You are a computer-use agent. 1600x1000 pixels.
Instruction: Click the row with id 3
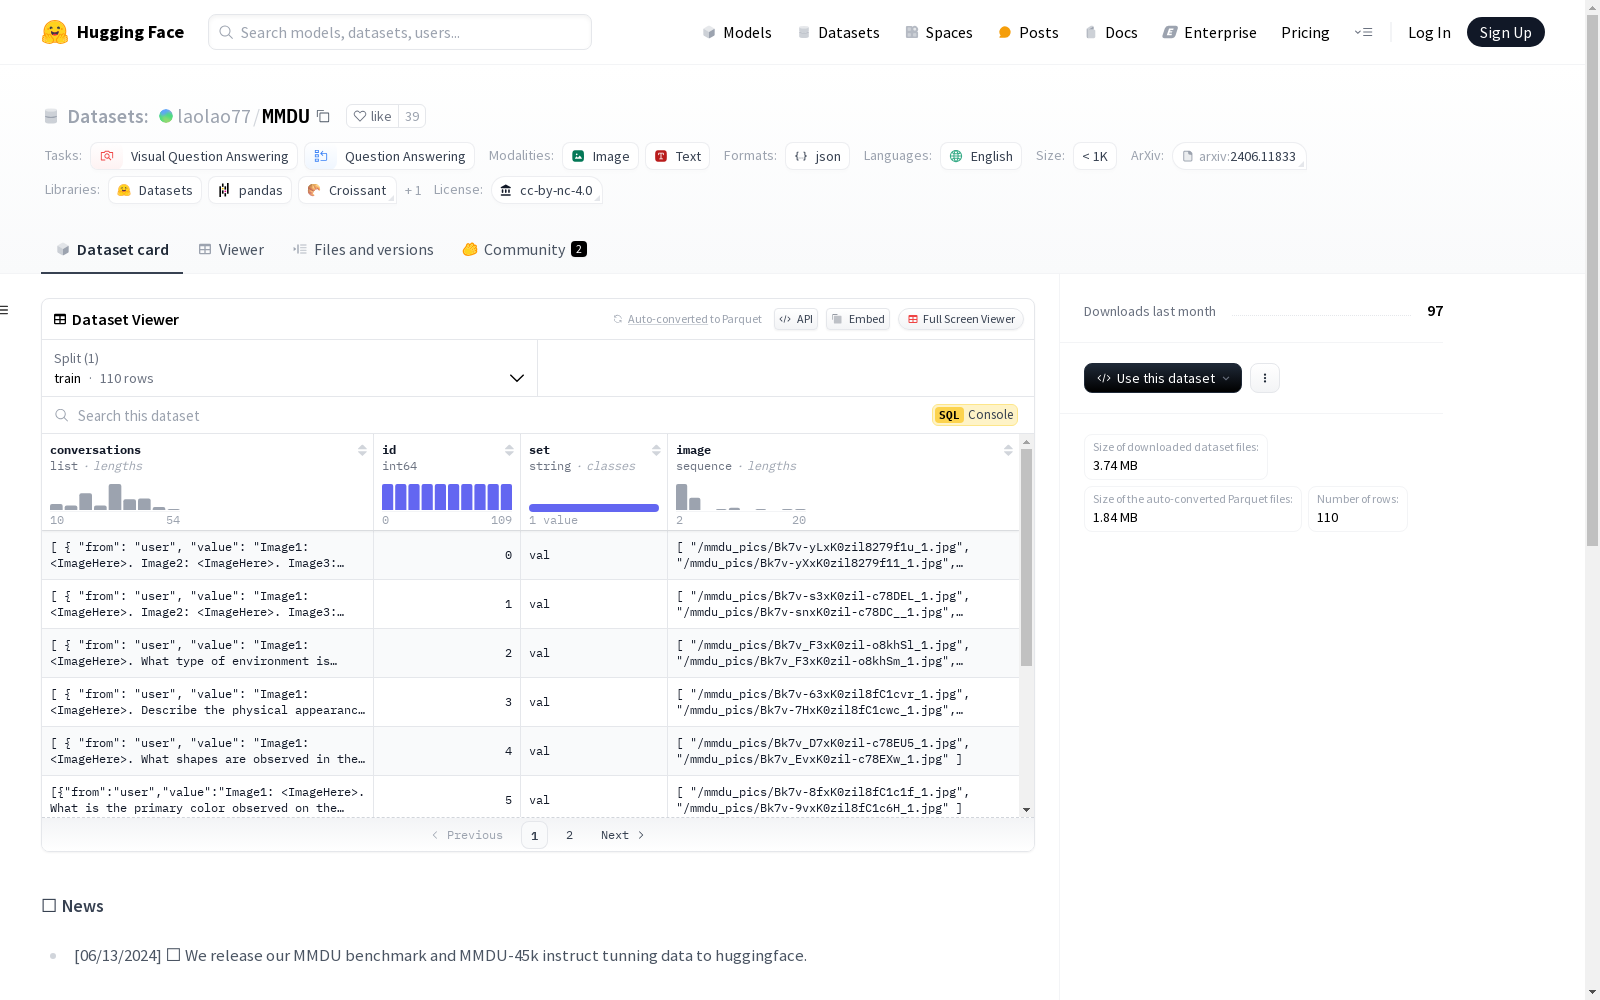pyautogui.click(x=530, y=702)
